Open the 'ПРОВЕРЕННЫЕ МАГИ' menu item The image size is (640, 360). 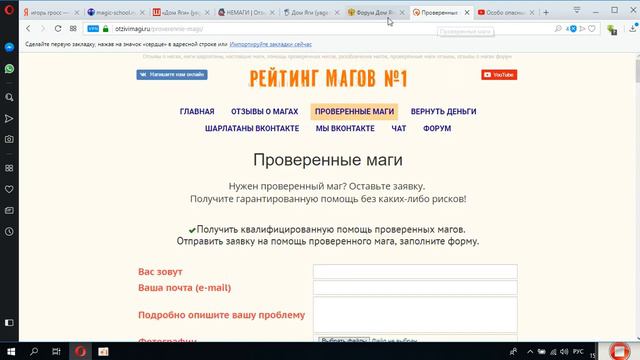pyautogui.click(x=354, y=111)
